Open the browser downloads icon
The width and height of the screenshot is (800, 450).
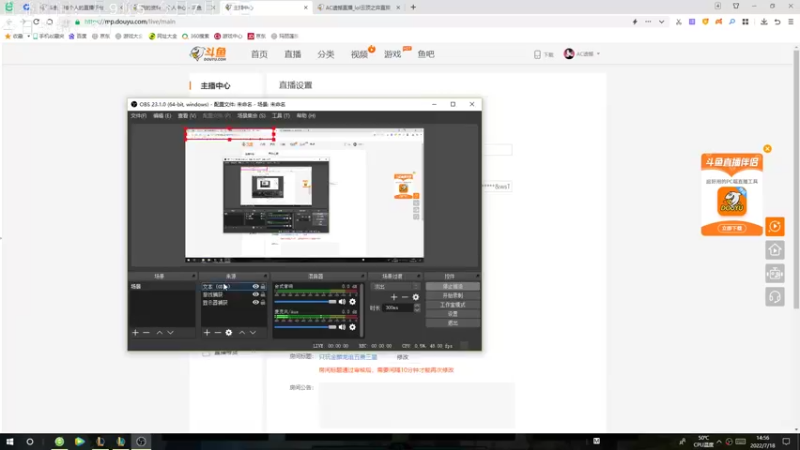pyautogui.click(x=764, y=22)
